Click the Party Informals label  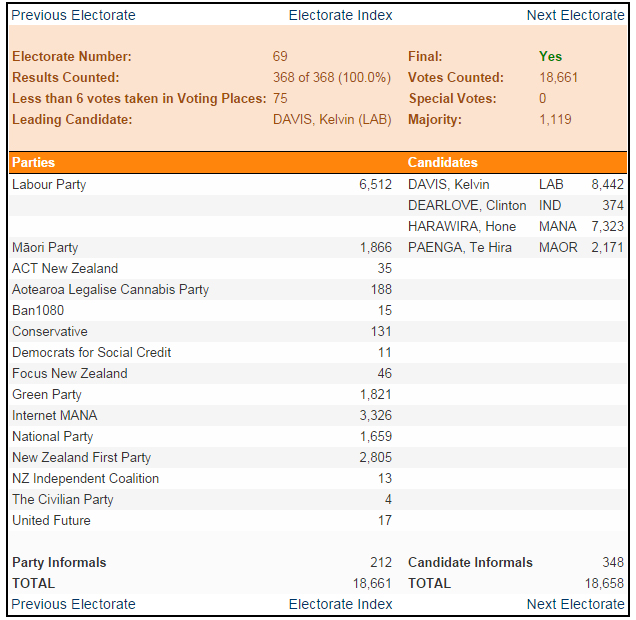(x=59, y=562)
